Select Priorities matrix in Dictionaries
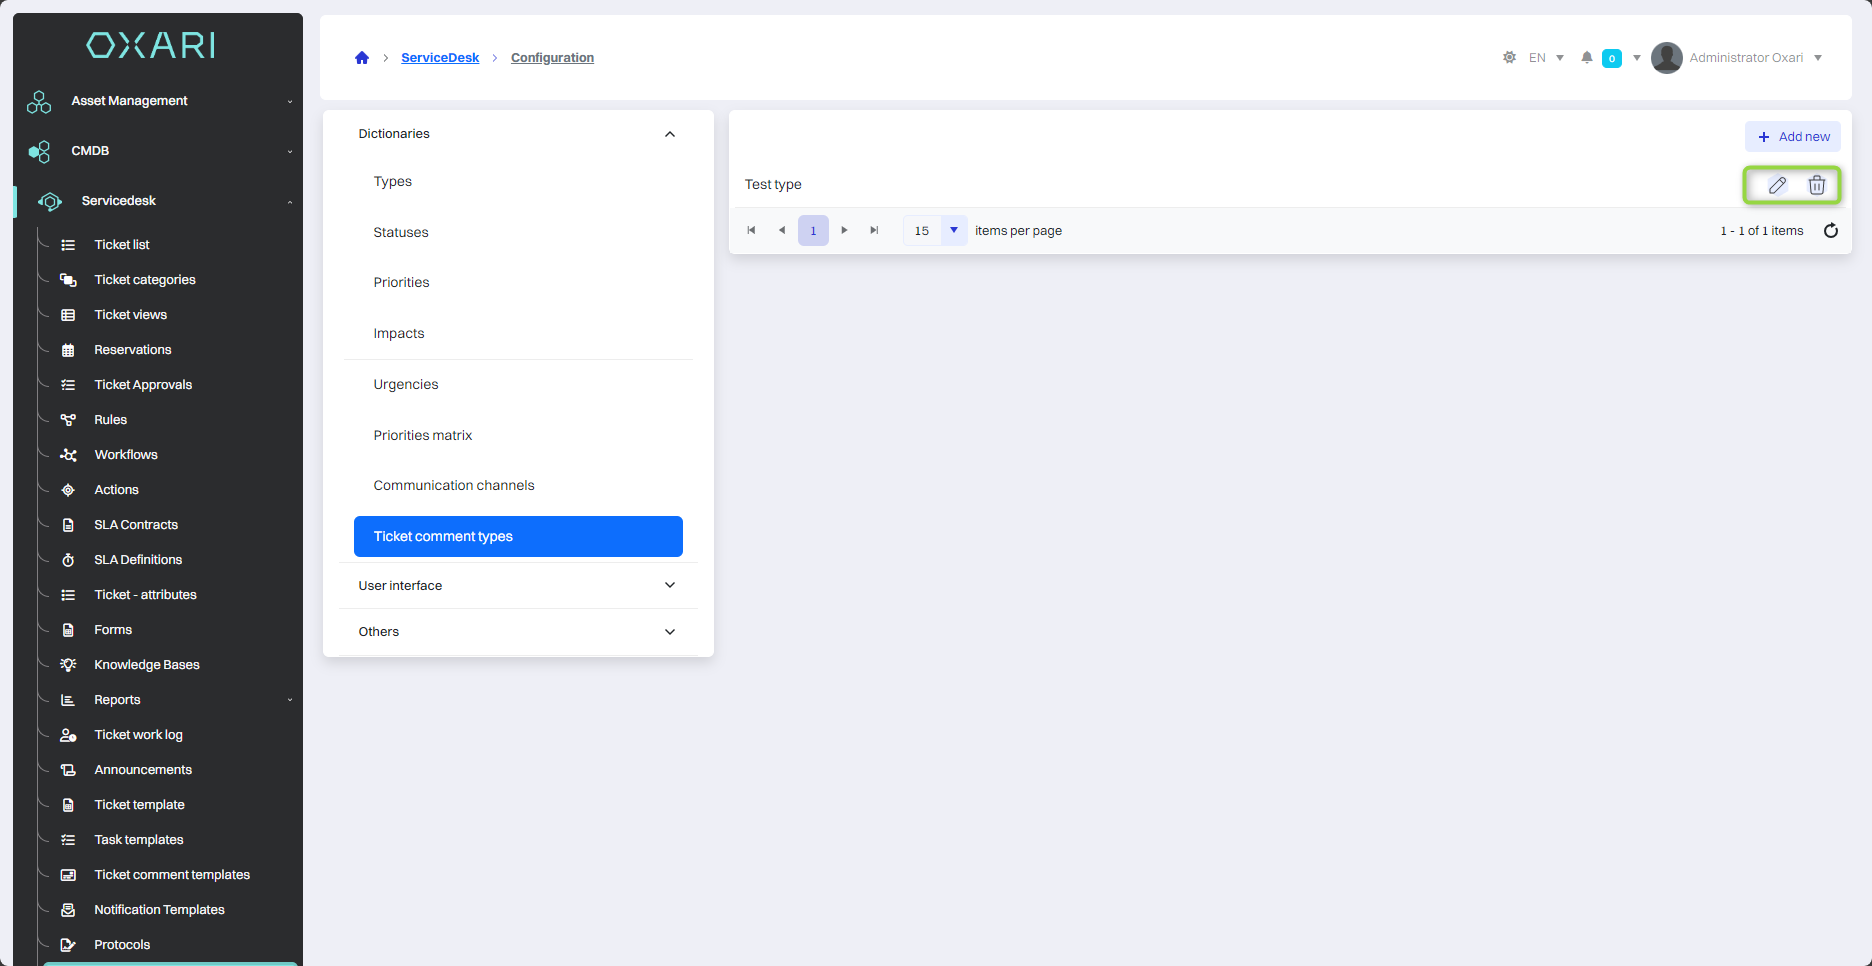Image resolution: width=1872 pixels, height=966 pixels. 423,435
